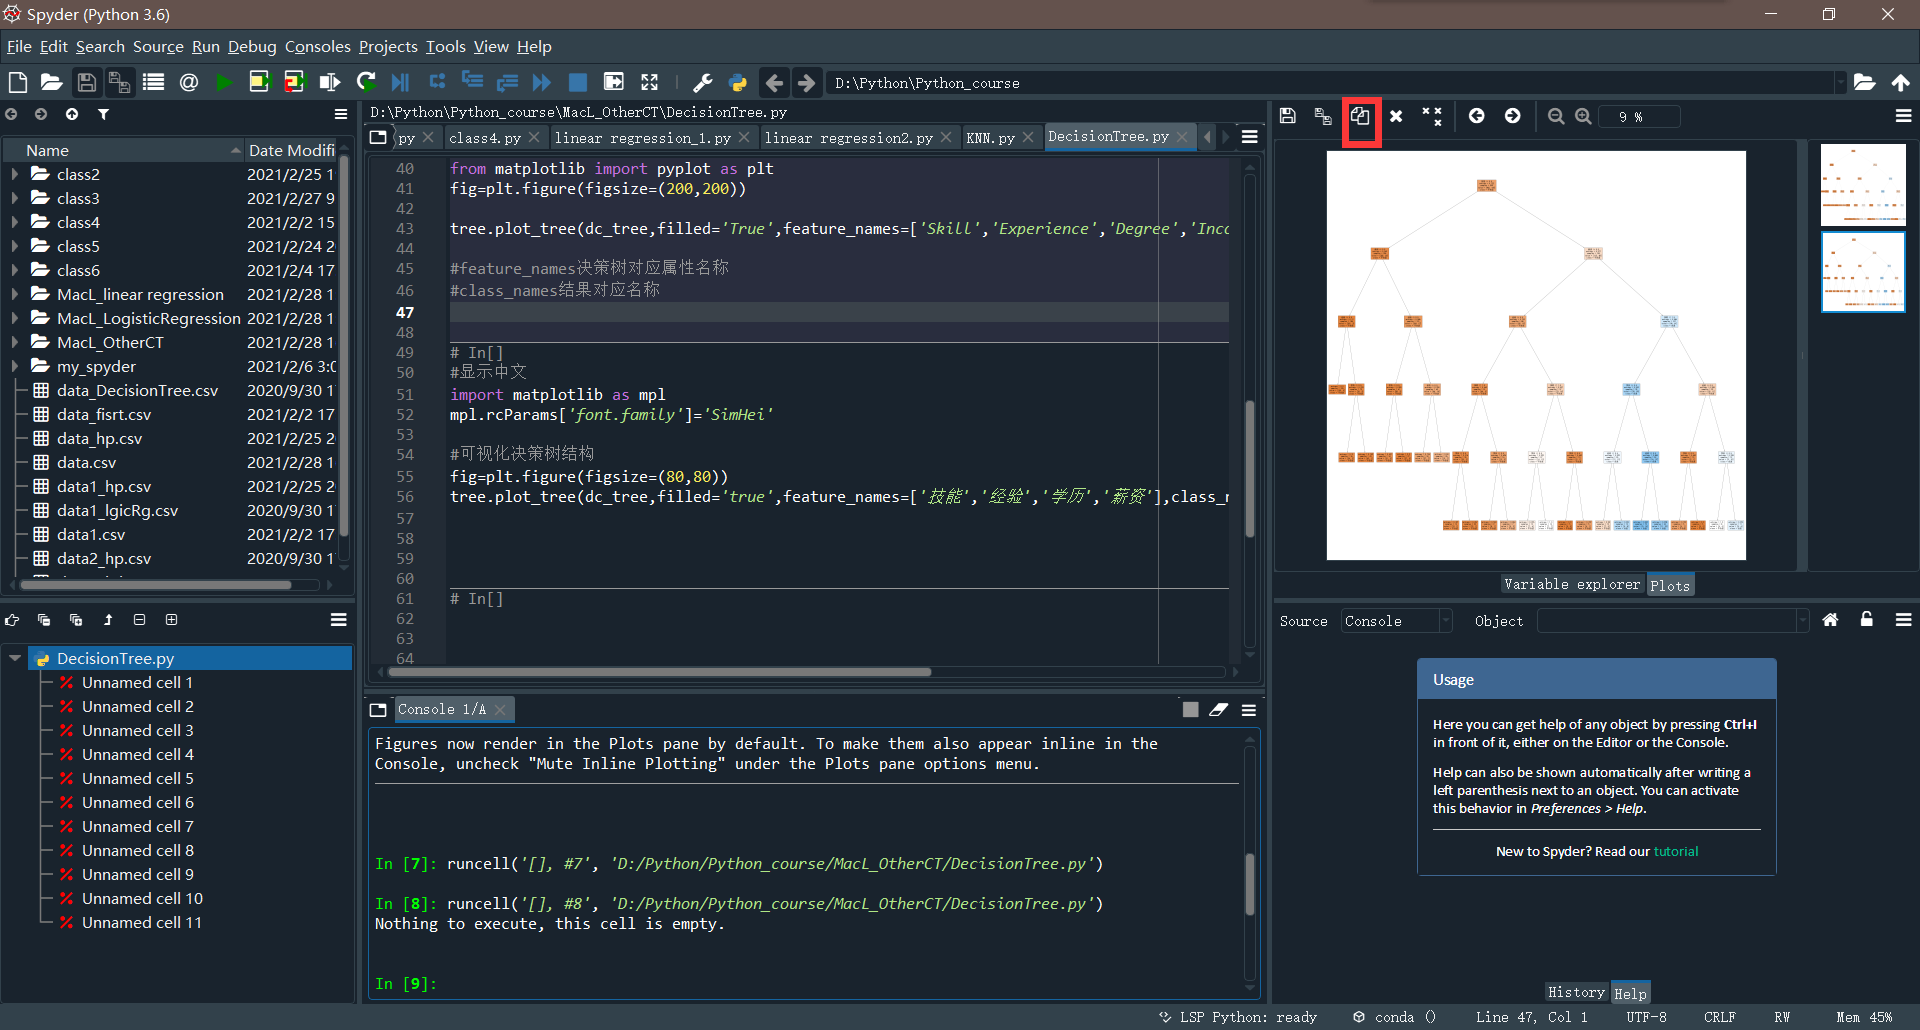Select data_DecisionTree.csv file
The height and width of the screenshot is (1030, 1920).
pyautogui.click(x=137, y=390)
